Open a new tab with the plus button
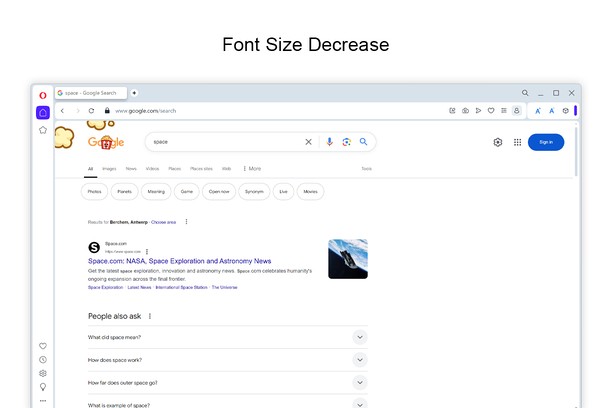 [134, 93]
